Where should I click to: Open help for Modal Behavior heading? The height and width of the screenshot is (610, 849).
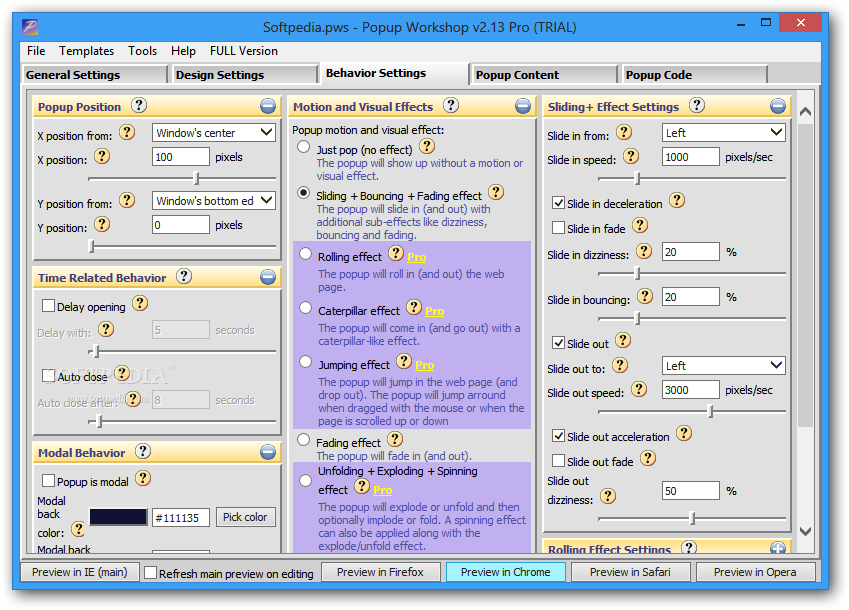[143, 451]
